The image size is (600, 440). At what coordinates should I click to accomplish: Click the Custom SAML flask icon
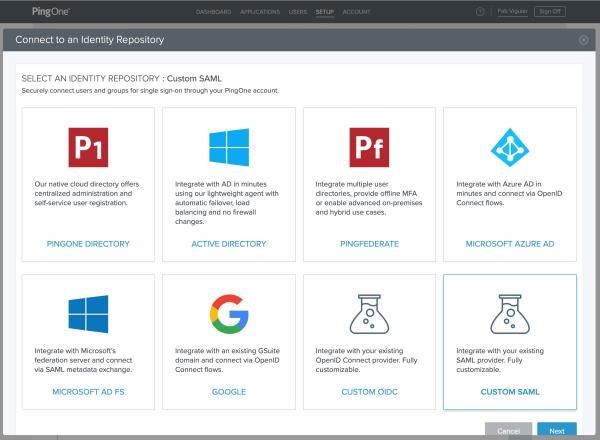(510, 314)
